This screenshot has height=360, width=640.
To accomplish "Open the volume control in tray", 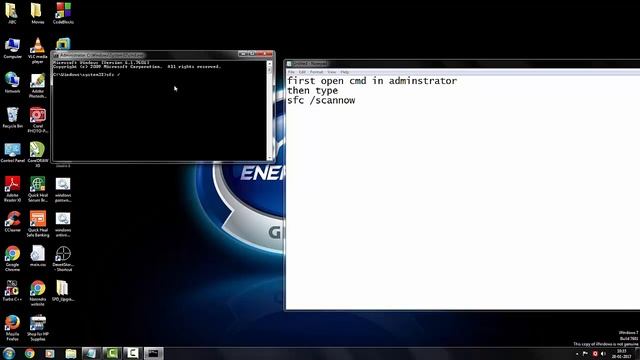I will (x=603, y=353).
